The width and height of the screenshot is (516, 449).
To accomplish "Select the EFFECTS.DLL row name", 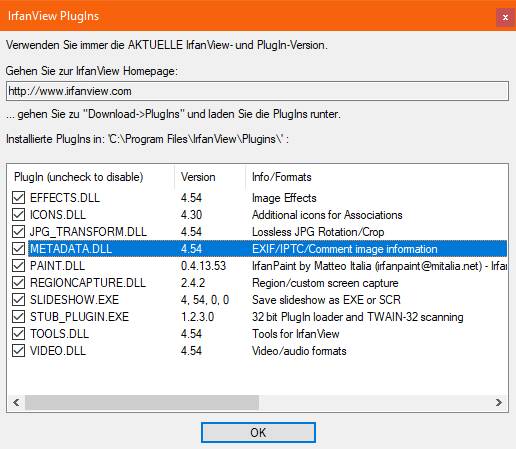I will tap(65, 198).
